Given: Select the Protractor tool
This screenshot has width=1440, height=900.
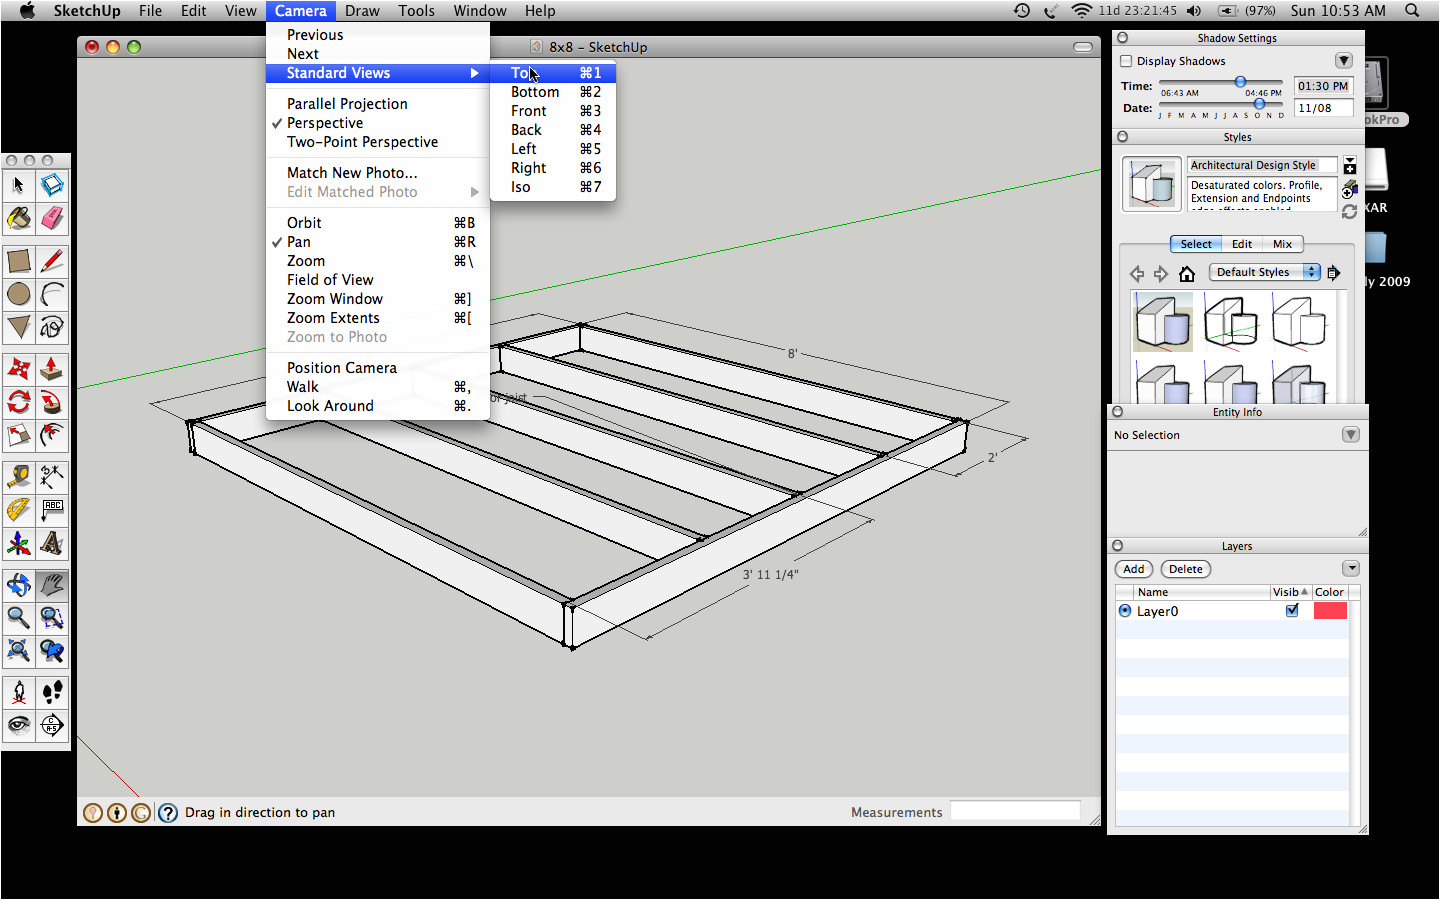Looking at the screenshot, I should click(18, 510).
